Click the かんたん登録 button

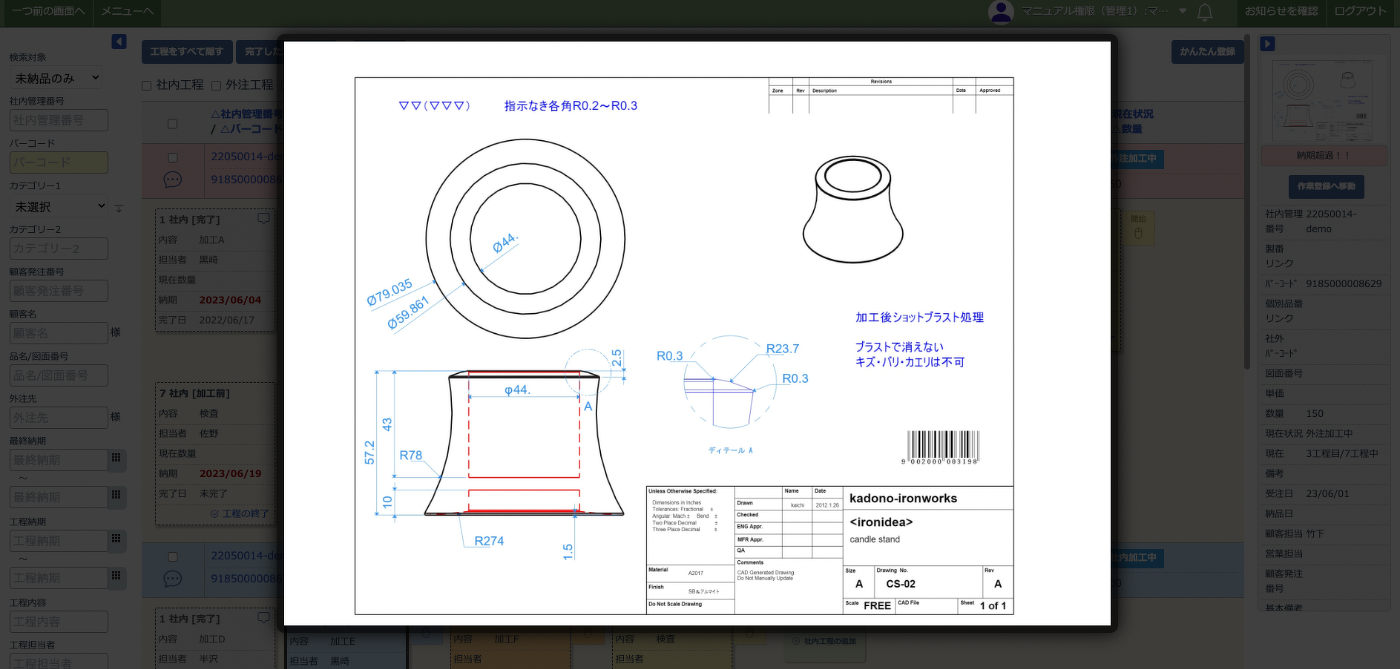(1207, 52)
